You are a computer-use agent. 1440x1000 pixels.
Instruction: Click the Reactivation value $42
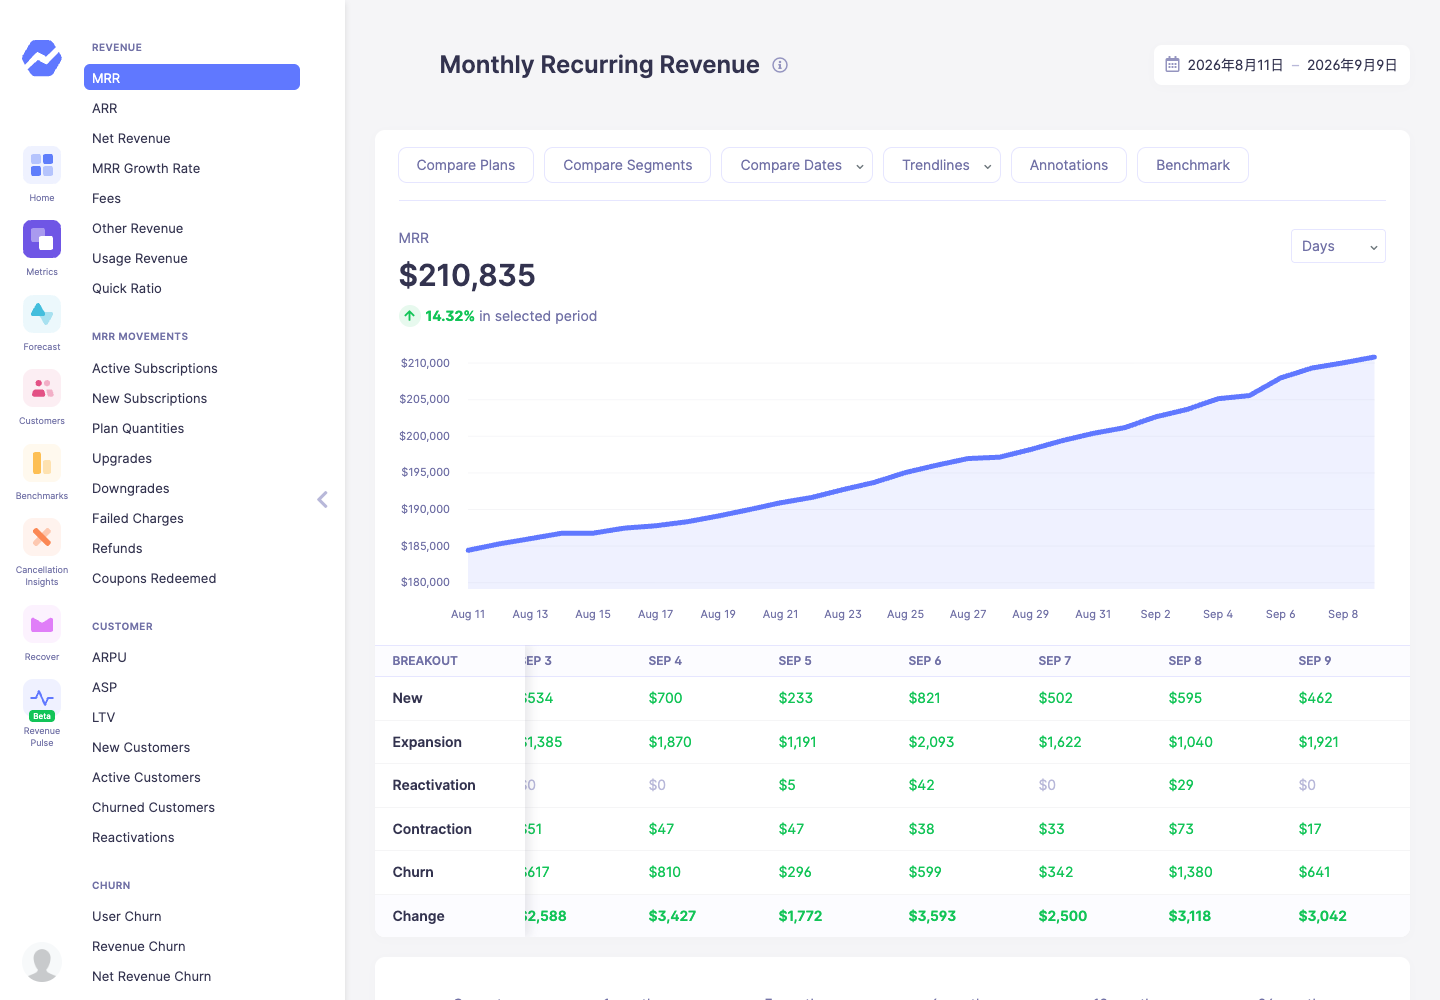click(x=921, y=785)
